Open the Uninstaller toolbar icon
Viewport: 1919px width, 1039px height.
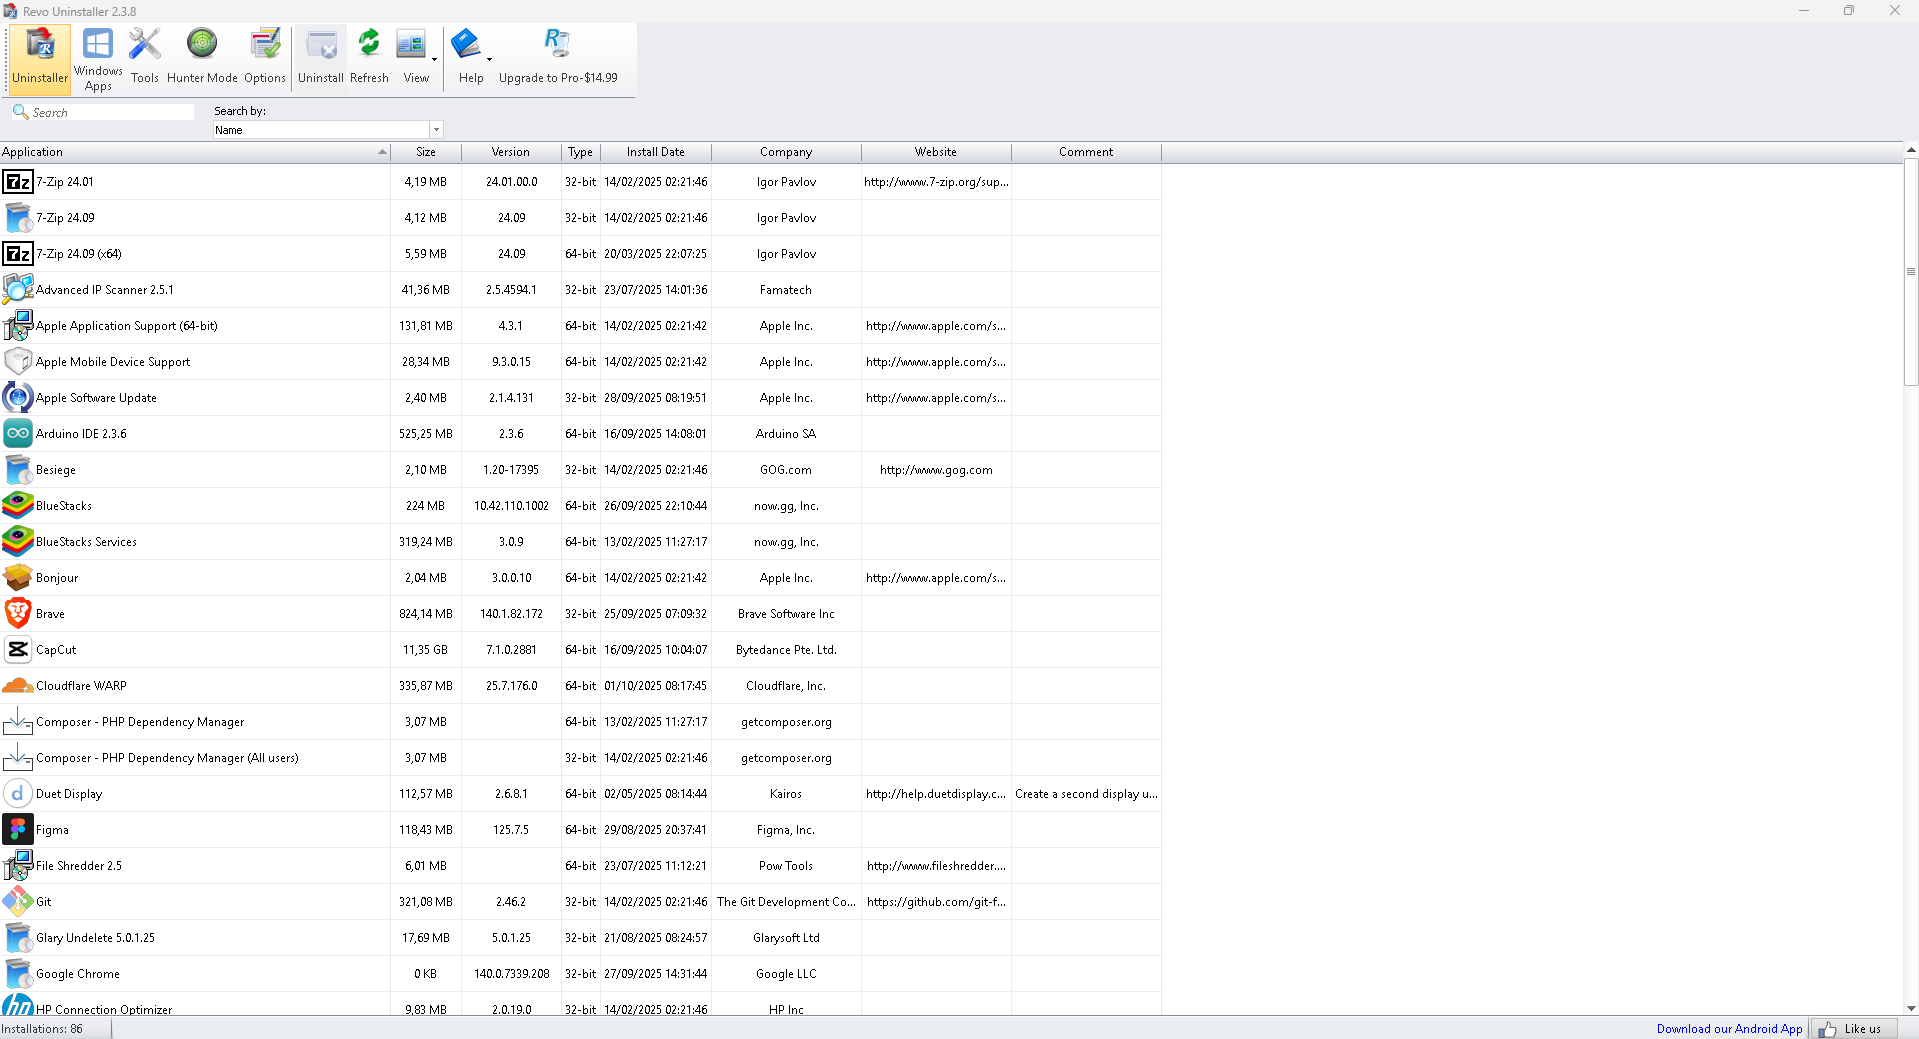point(40,58)
